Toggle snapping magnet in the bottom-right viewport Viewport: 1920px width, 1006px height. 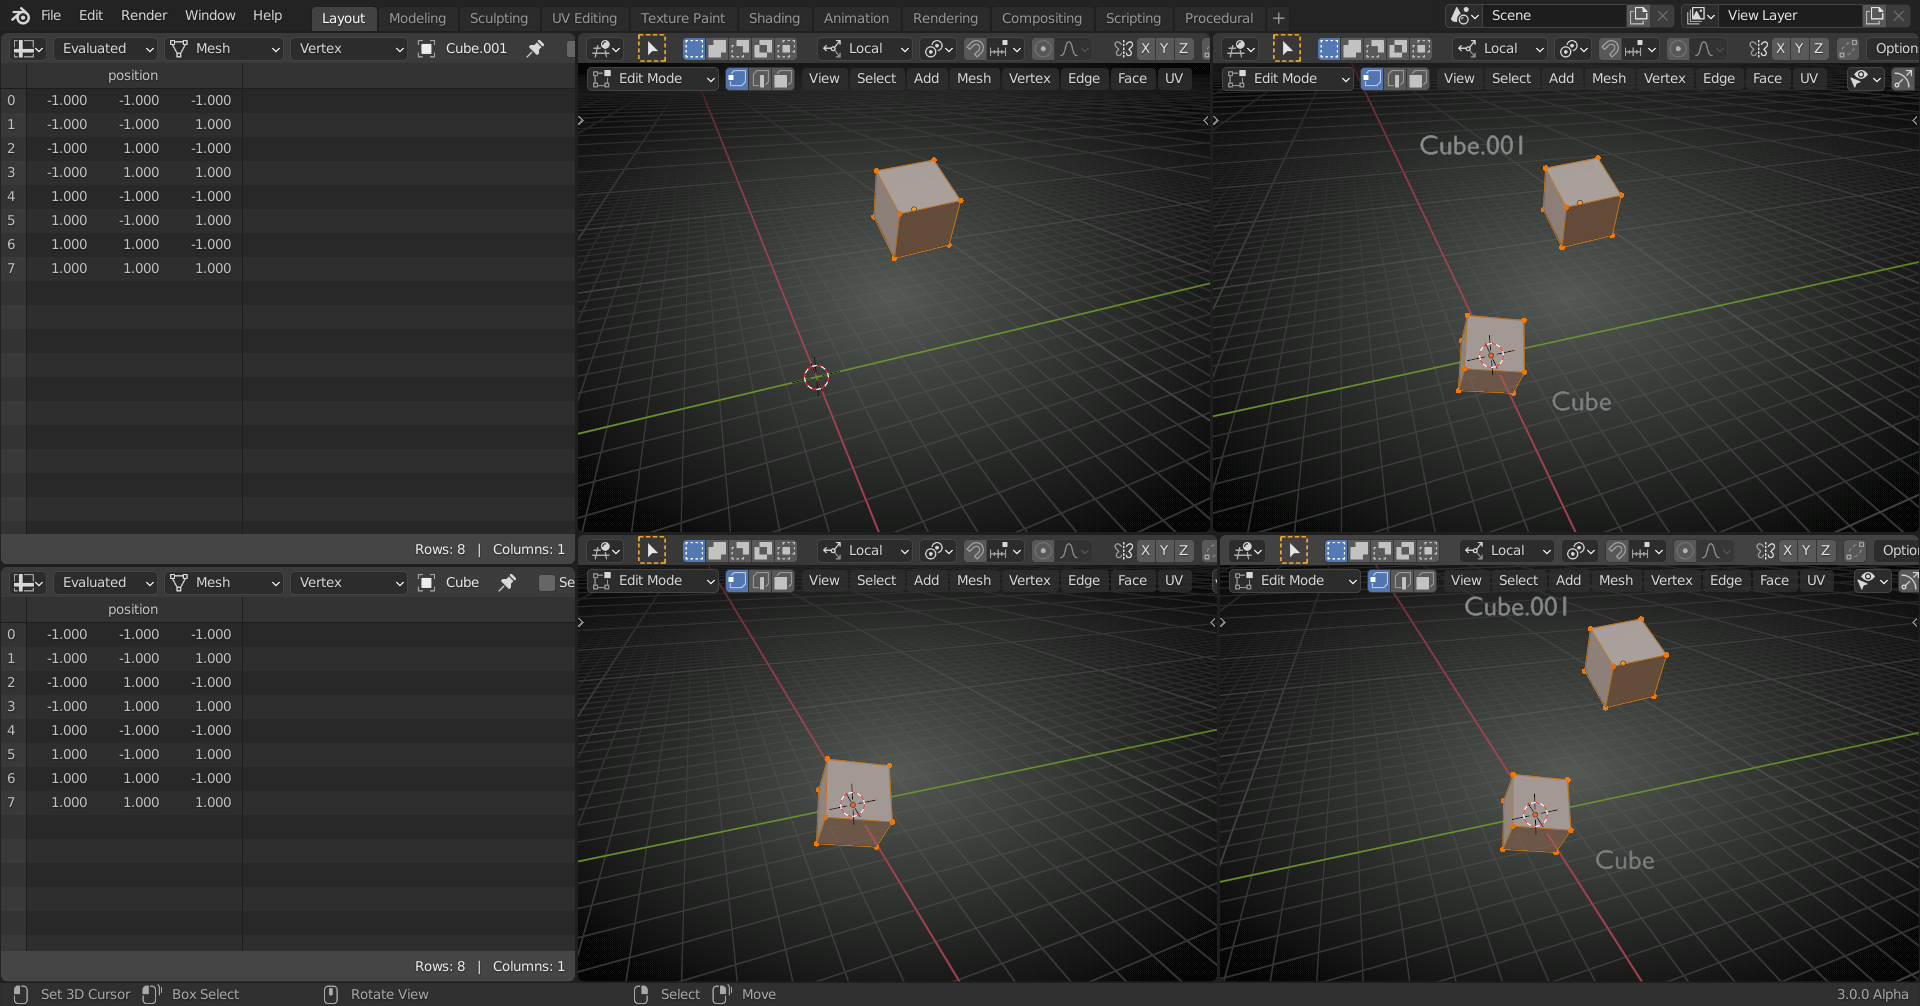click(1617, 550)
